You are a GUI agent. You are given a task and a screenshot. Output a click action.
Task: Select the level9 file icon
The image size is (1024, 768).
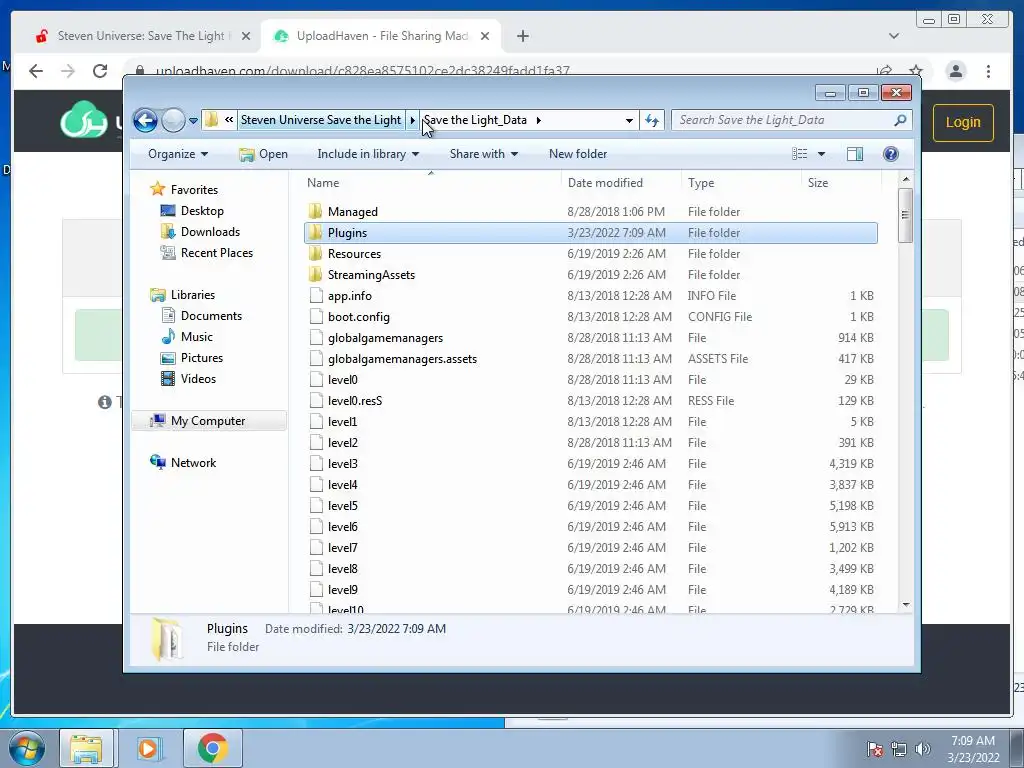[316, 590]
